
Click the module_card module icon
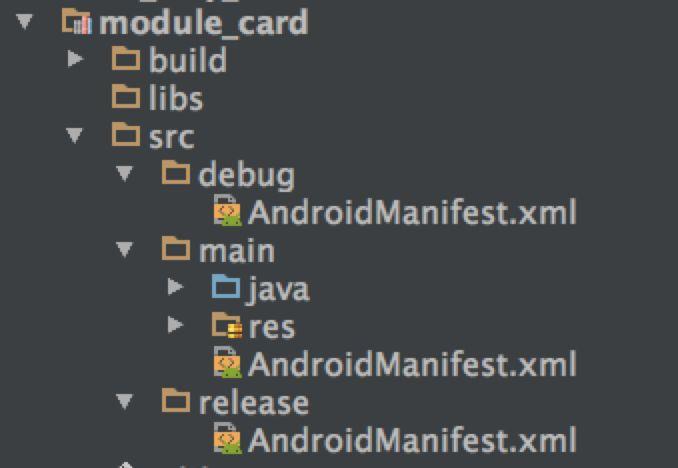pyautogui.click(x=77, y=21)
